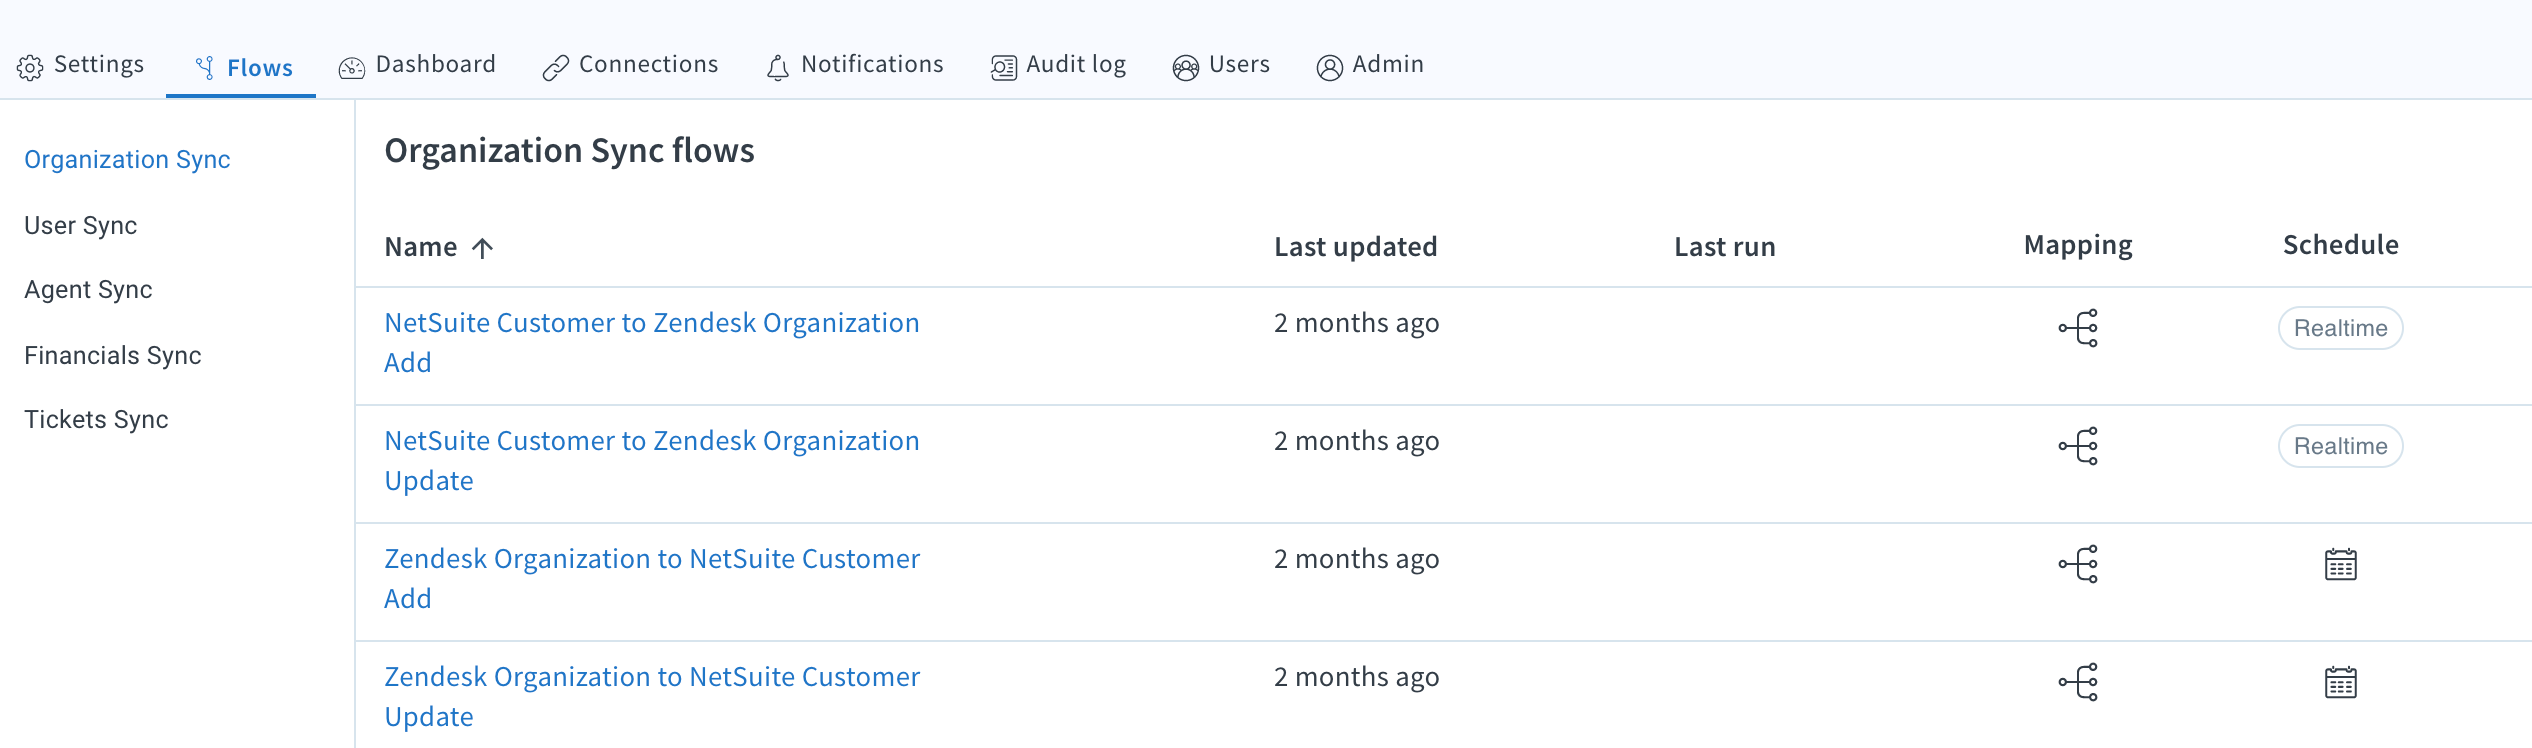This screenshot has height=748, width=2532.
Task: Open Zendesk Organization to NetSuite Customer Add flow
Action: 652,578
